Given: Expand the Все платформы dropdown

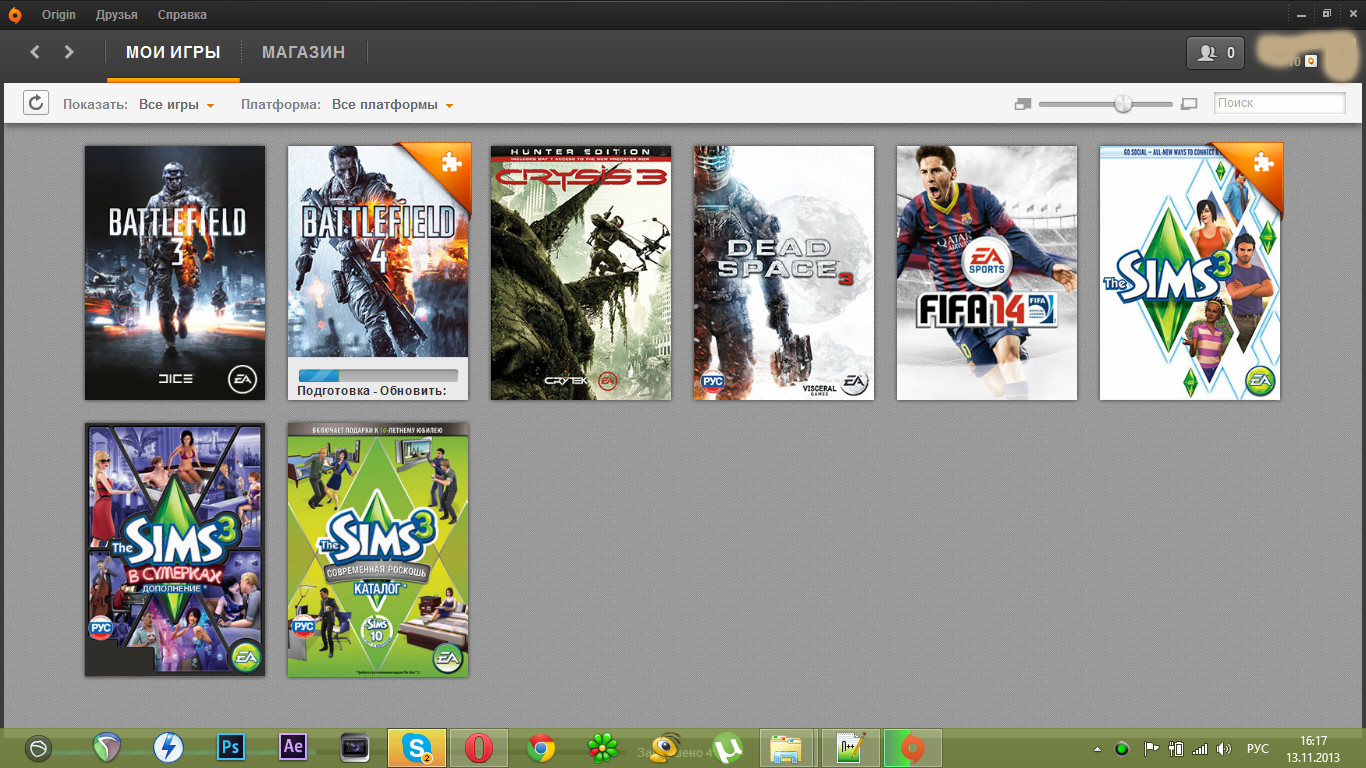Looking at the screenshot, I should 393,105.
